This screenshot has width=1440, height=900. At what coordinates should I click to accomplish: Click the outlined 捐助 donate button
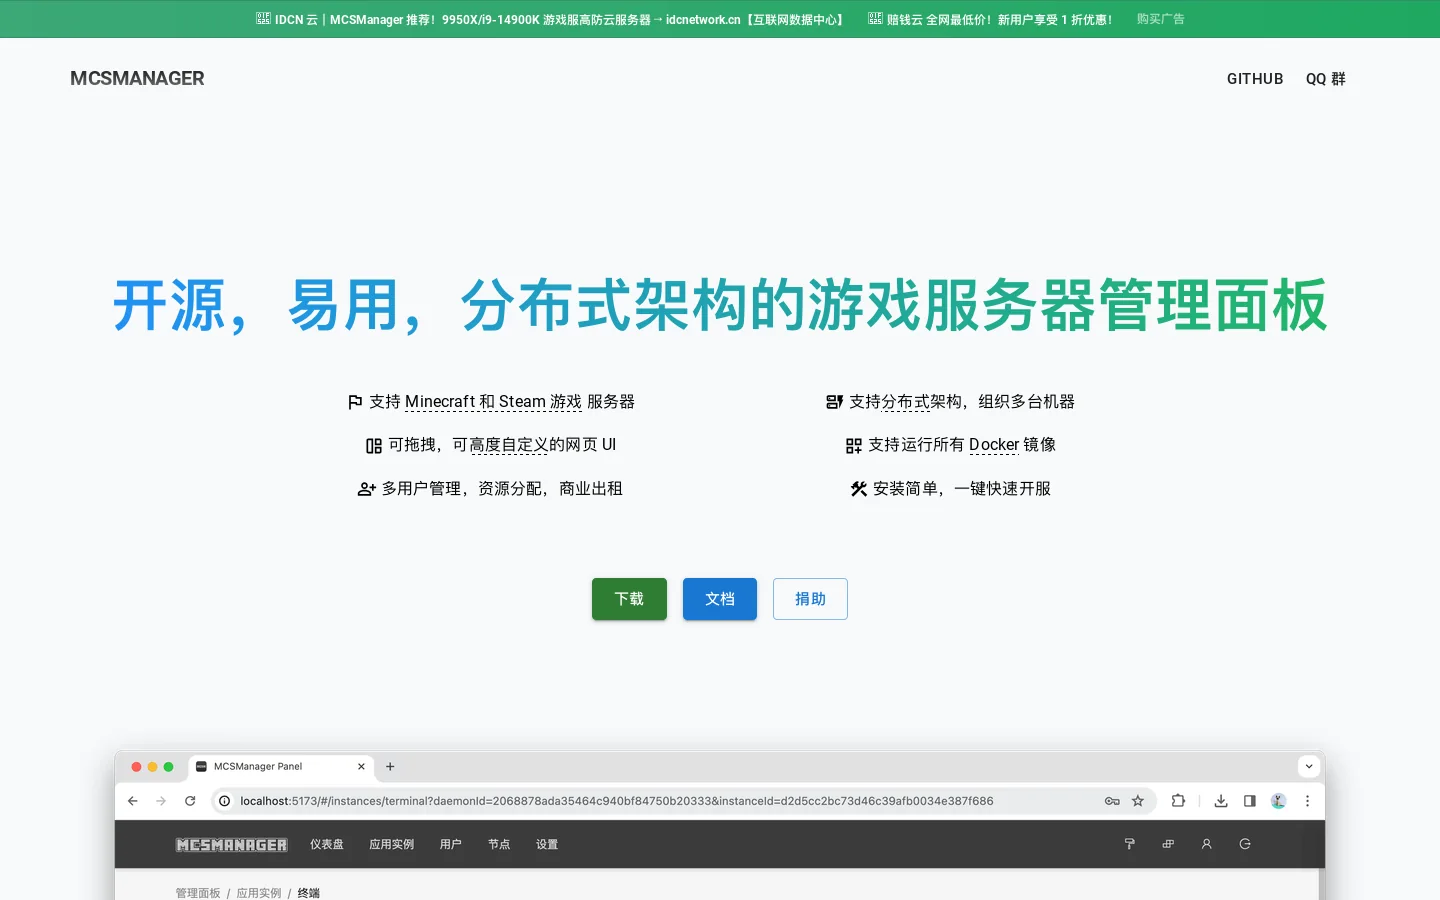click(810, 599)
